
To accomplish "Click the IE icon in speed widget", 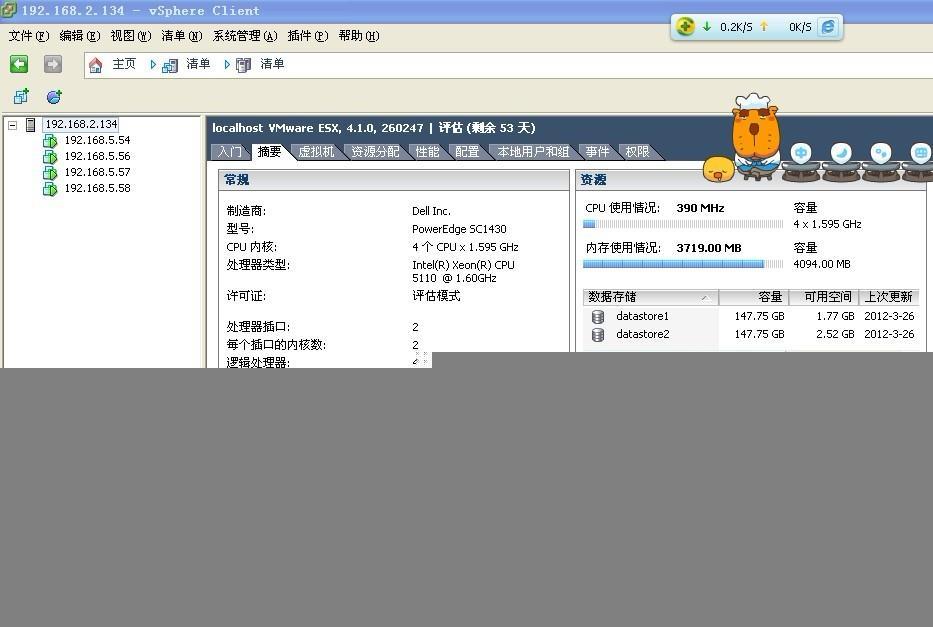I will pos(828,27).
